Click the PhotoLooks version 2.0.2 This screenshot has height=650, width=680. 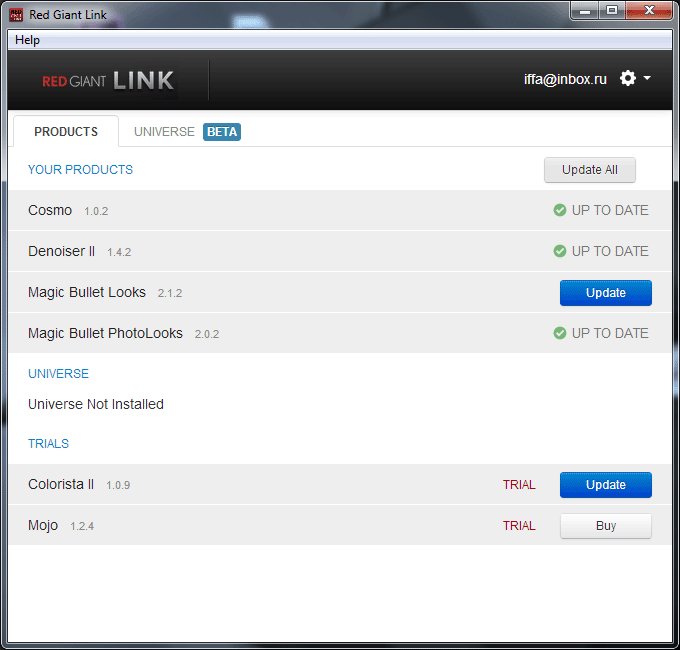[x=207, y=334]
